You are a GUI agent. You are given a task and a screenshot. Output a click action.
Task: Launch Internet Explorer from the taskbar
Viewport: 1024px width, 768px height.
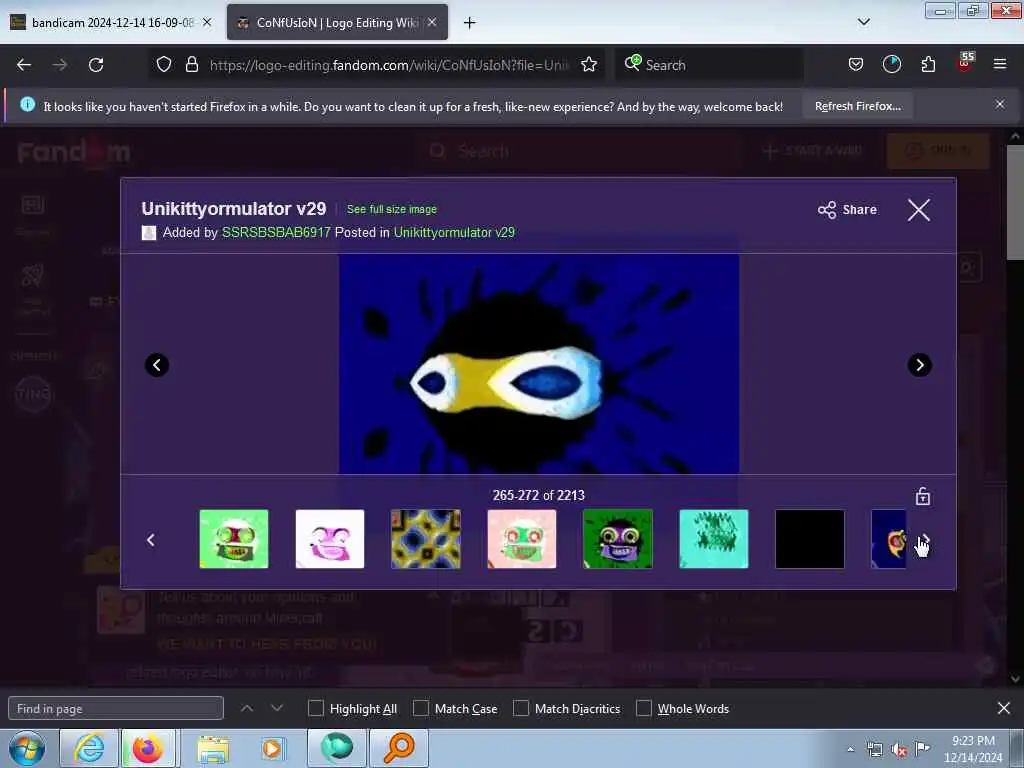[88, 748]
